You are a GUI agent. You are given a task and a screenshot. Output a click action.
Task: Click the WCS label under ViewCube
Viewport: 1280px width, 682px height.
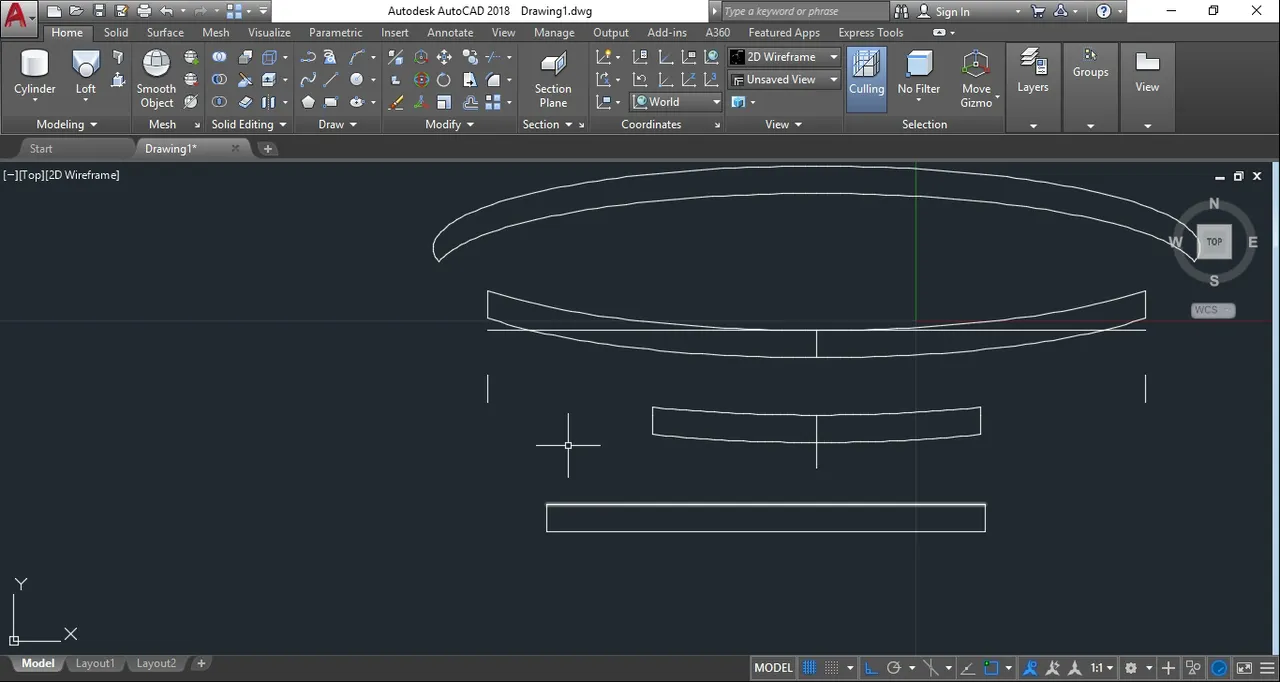[x=1212, y=310]
